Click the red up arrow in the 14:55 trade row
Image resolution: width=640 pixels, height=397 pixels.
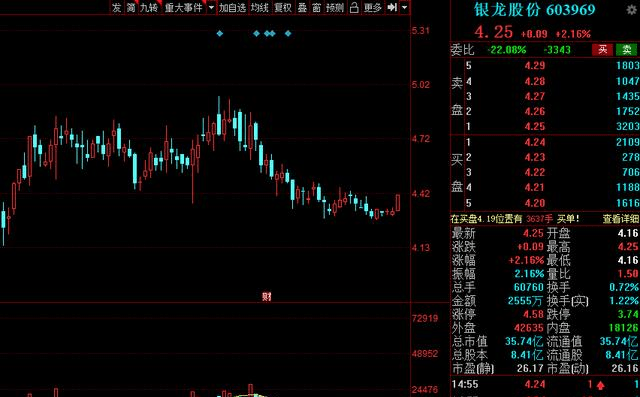[x=600, y=385]
